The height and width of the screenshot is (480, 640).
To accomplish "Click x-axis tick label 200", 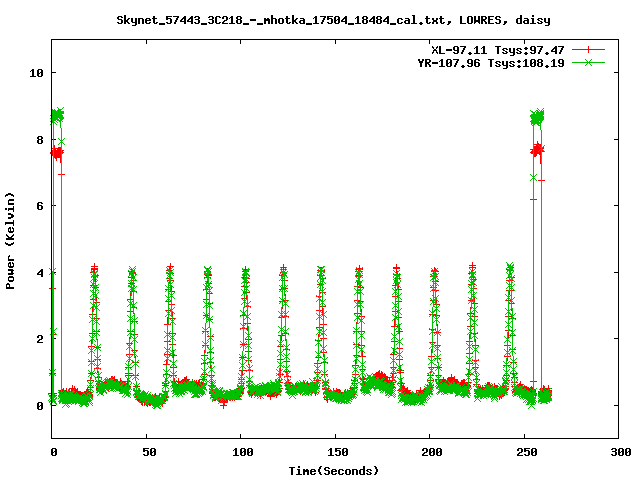I will pos(432,452).
